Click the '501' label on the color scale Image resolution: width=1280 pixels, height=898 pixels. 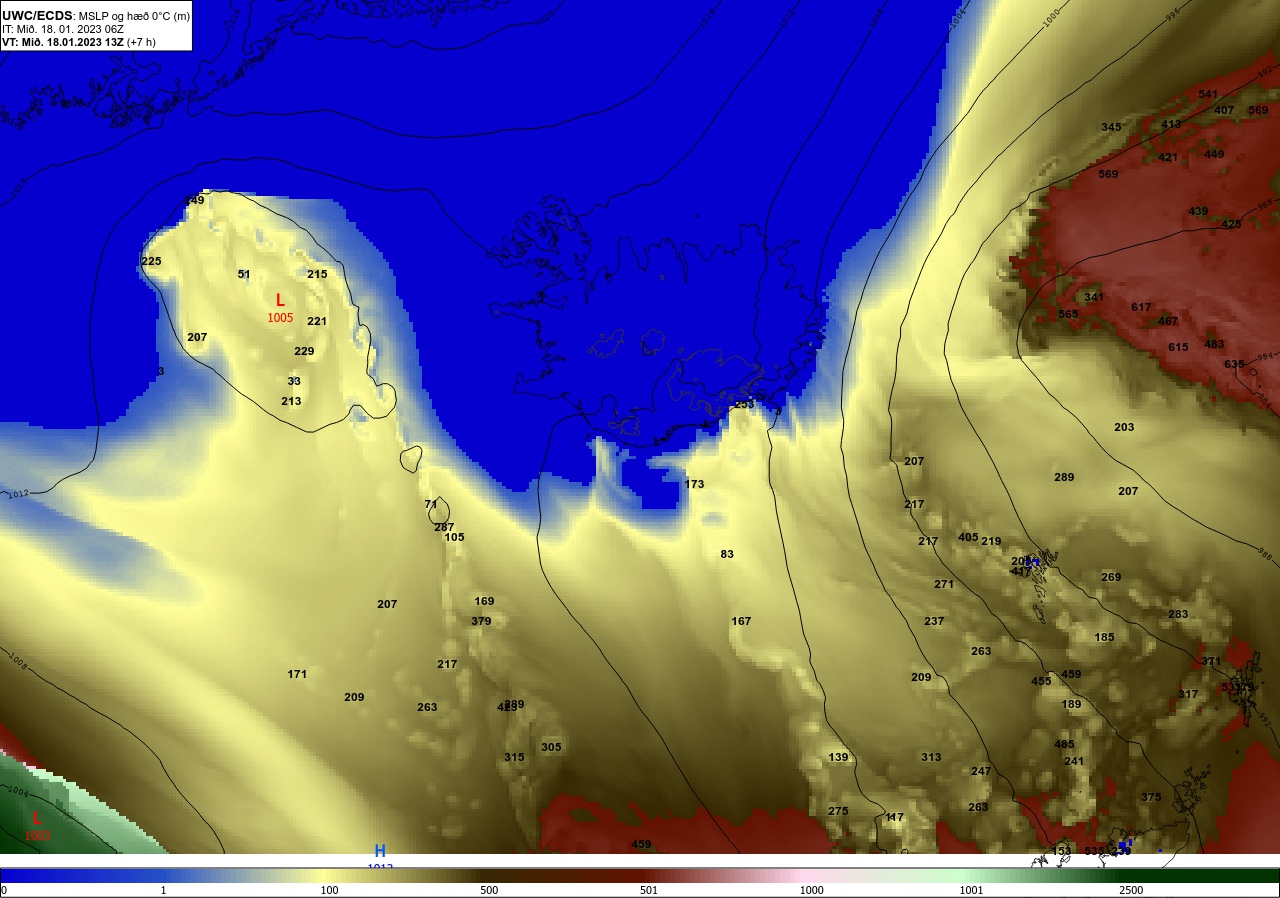tap(650, 890)
